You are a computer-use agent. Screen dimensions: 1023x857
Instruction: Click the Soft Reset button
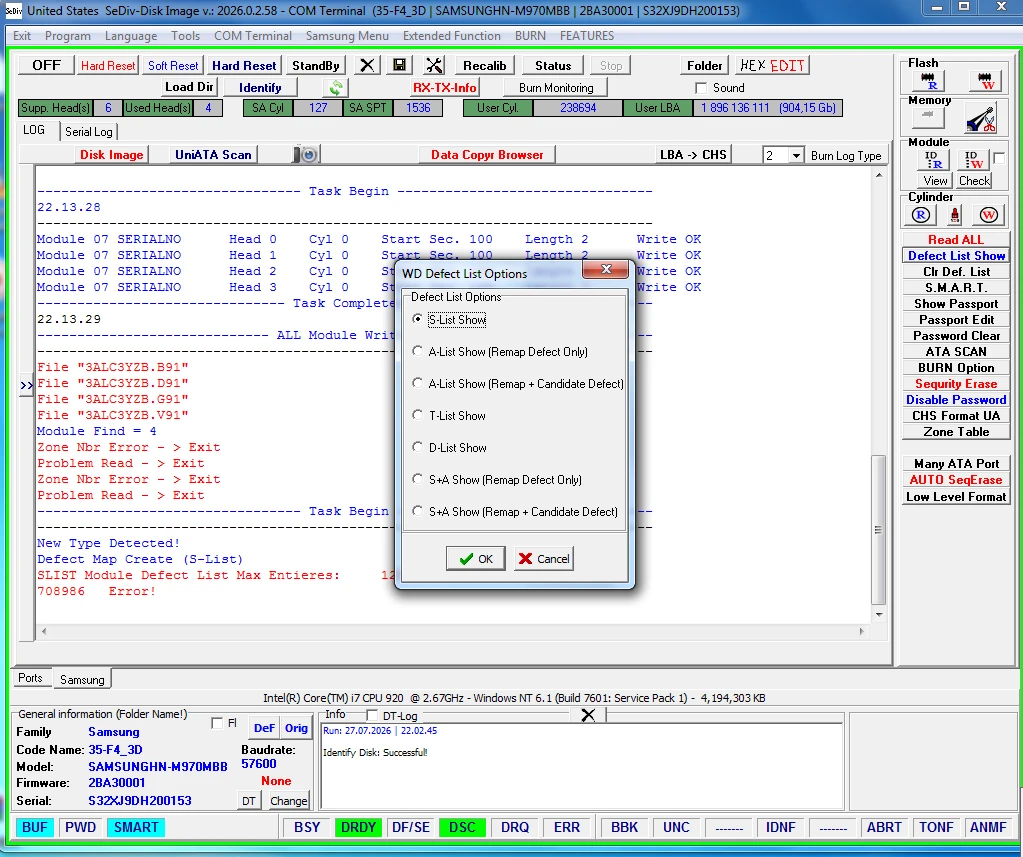(173, 65)
